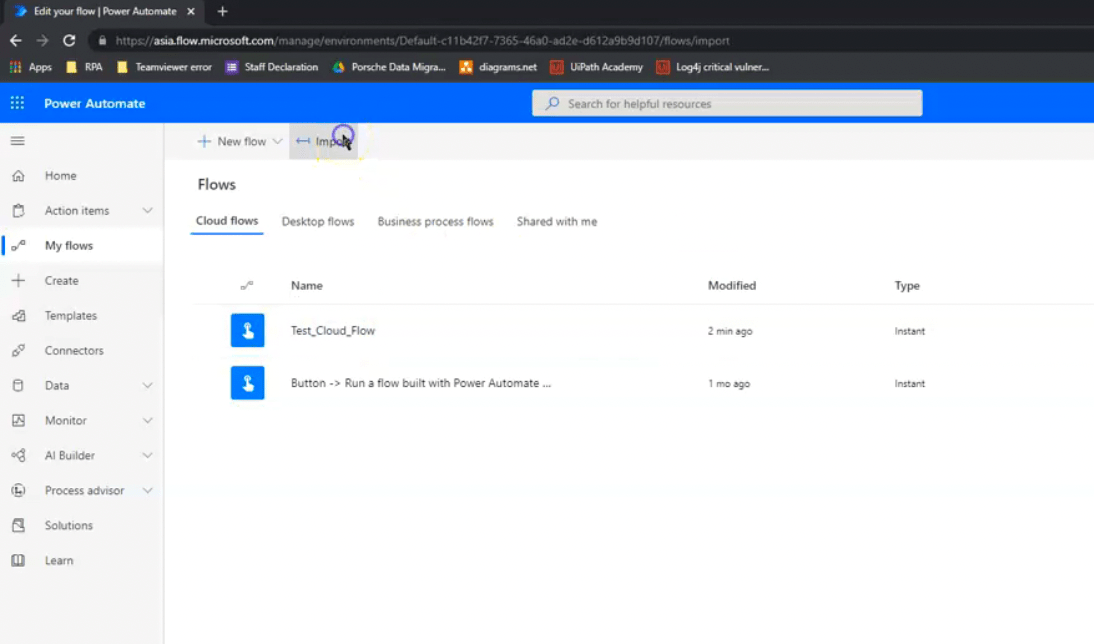
Task: Open the RPA bookmark folder
Action: click(x=84, y=67)
